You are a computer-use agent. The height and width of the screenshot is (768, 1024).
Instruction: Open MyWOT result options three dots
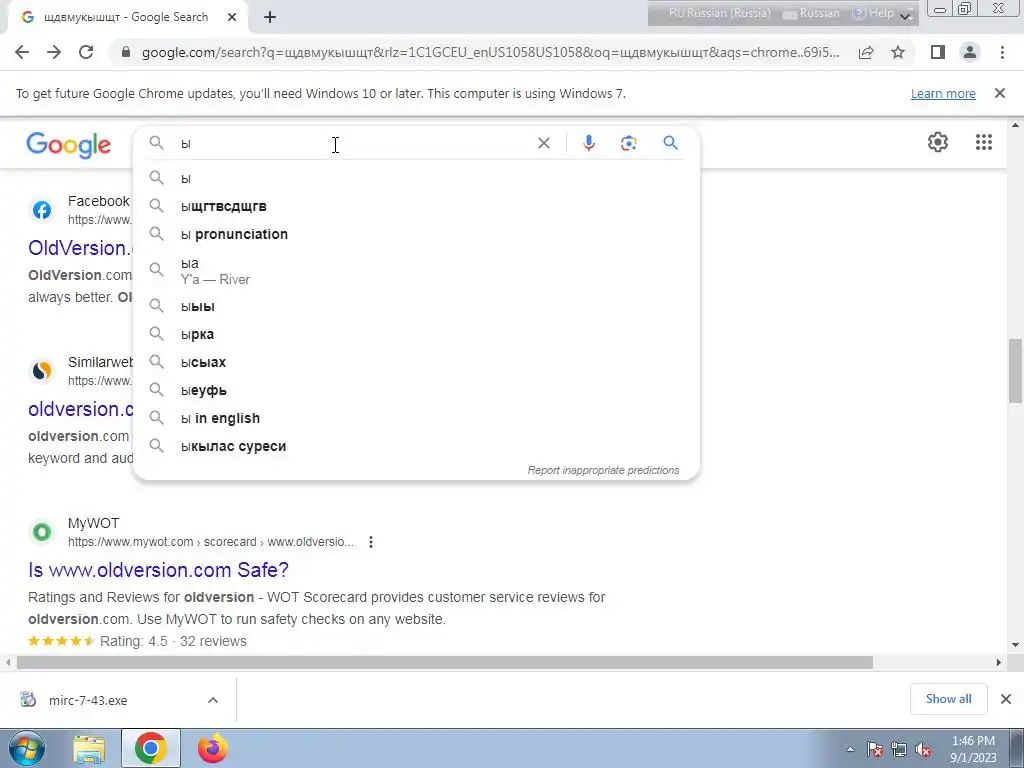point(371,542)
